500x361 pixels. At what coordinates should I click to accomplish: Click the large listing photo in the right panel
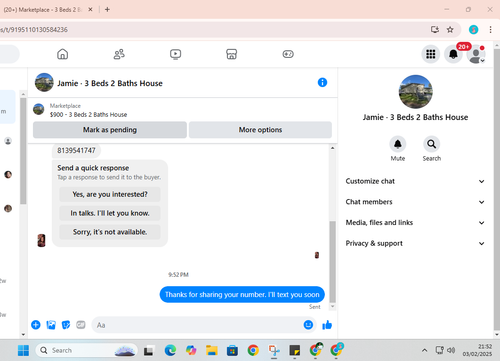point(415,92)
